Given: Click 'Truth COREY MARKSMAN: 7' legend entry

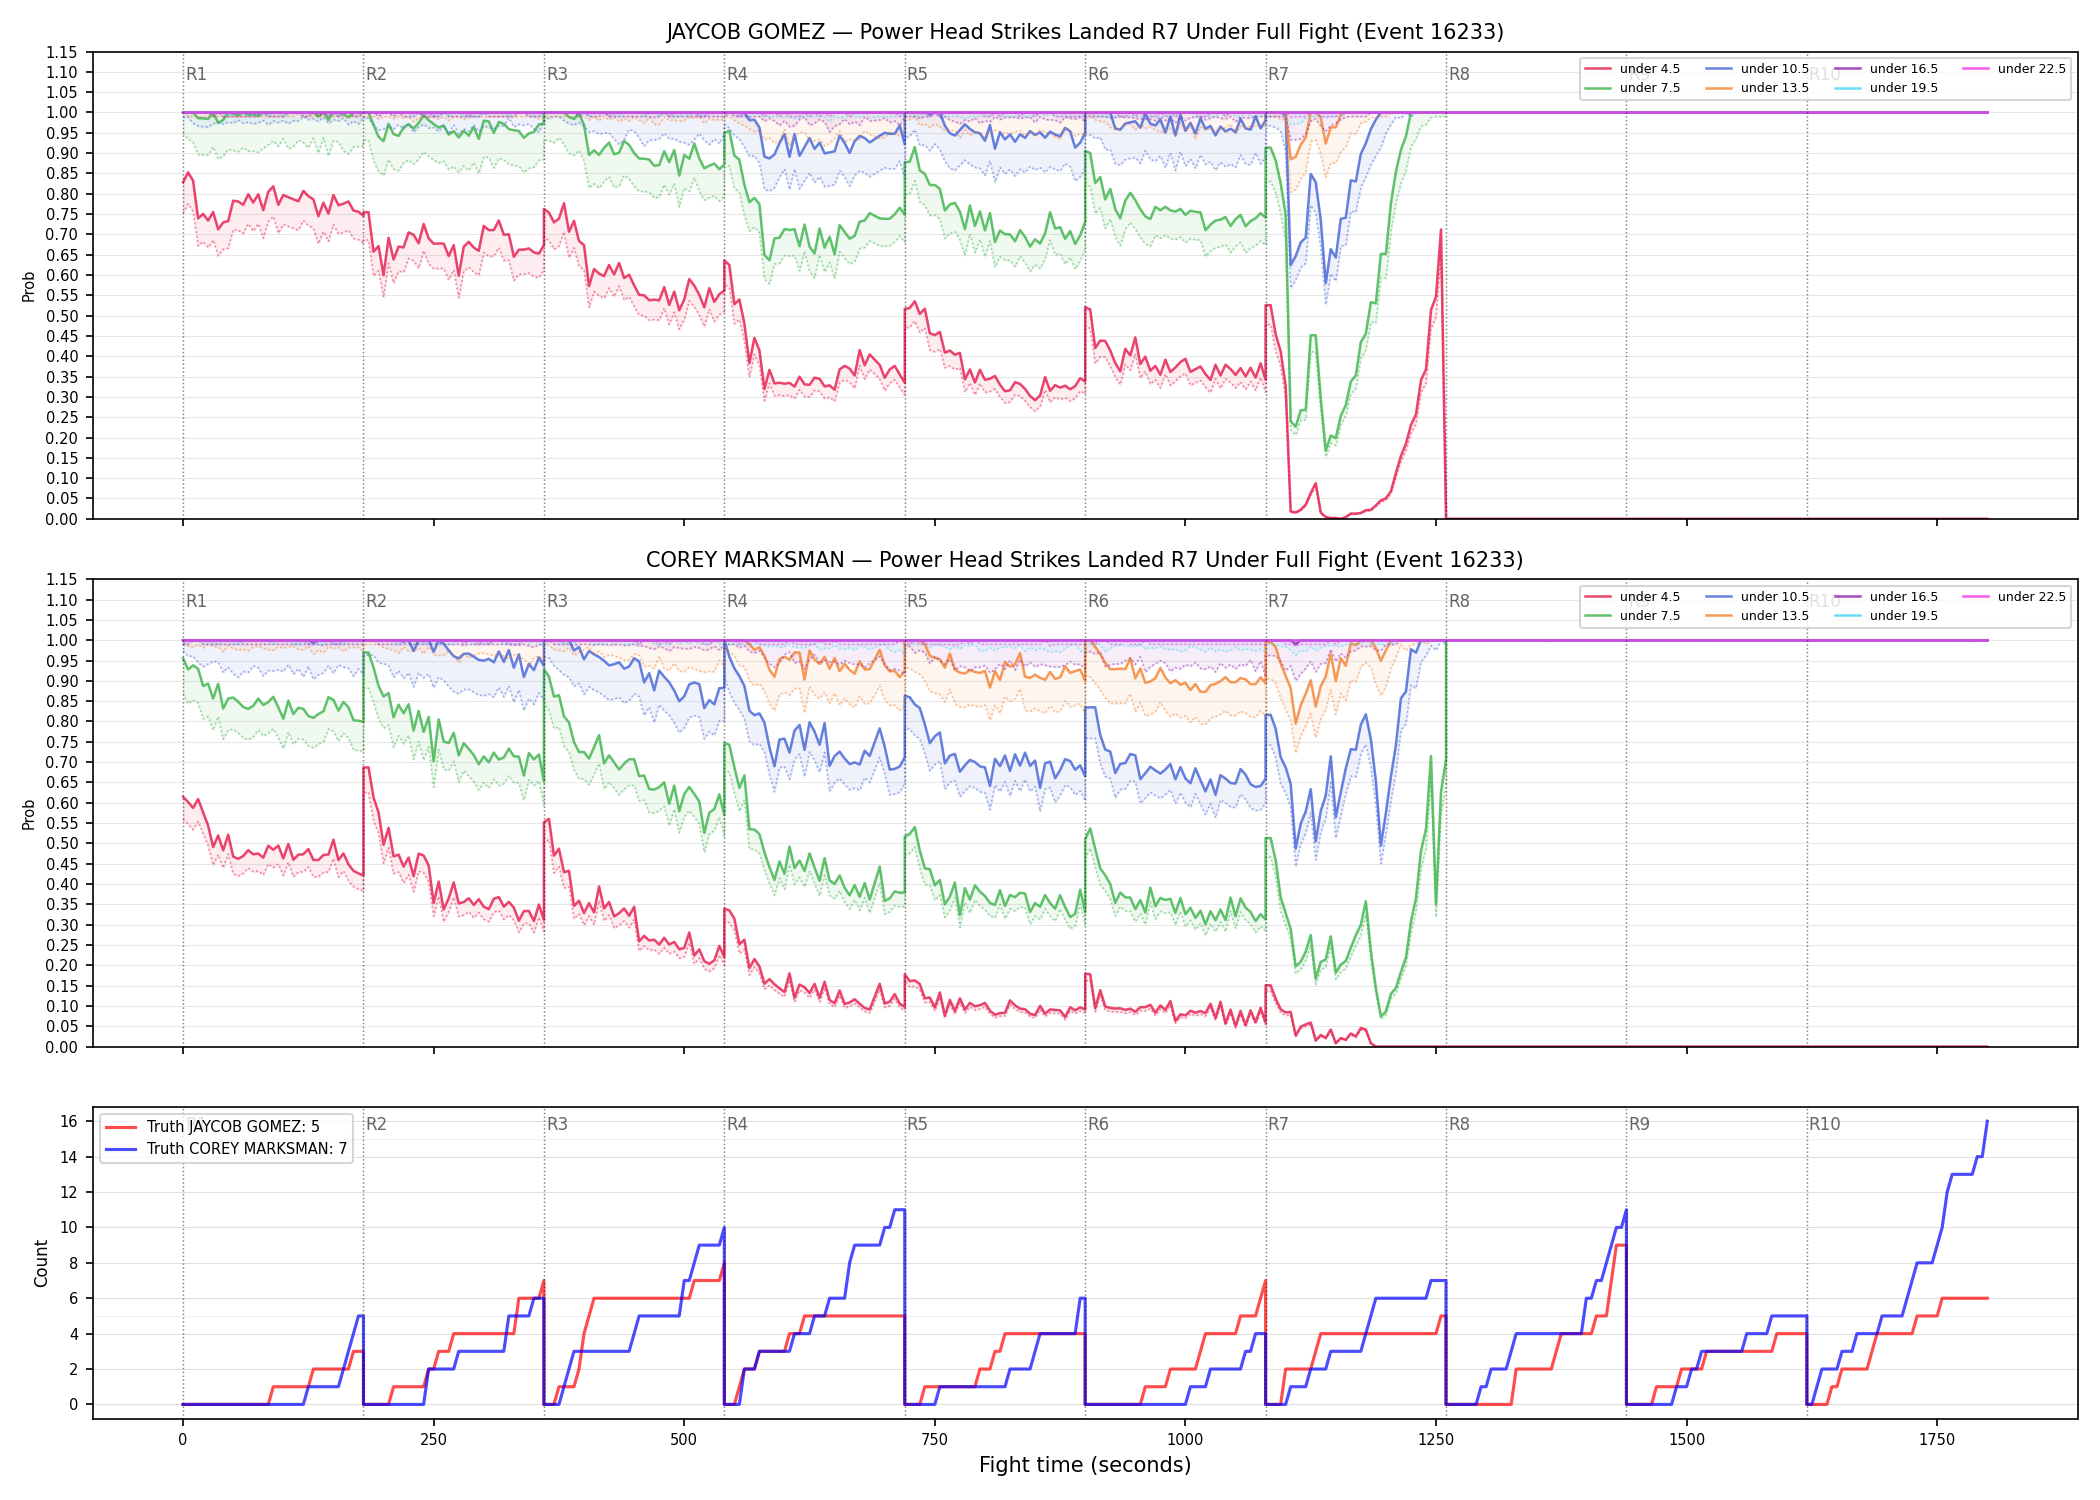Looking at the screenshot, I should point(226,1149).
